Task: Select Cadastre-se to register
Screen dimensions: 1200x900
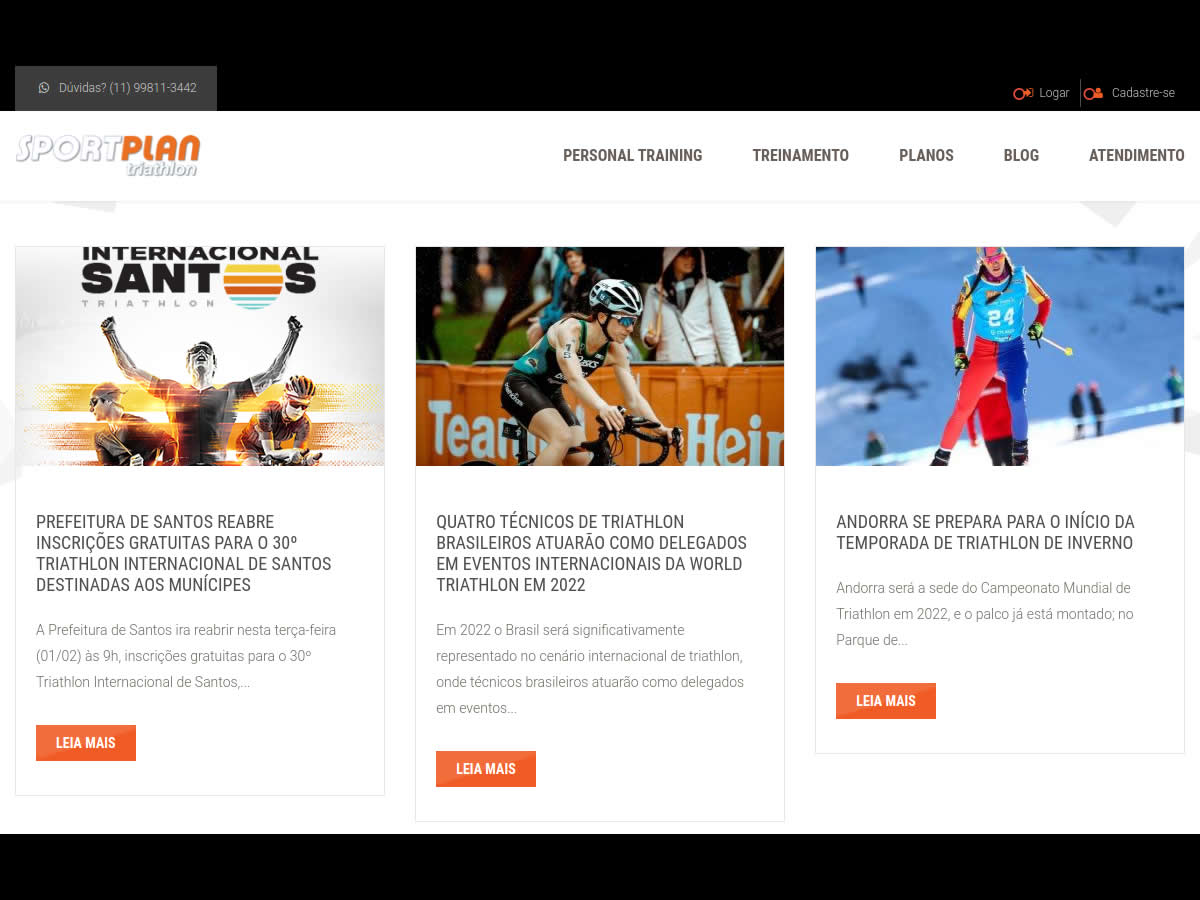Action: click(1143, 93)
